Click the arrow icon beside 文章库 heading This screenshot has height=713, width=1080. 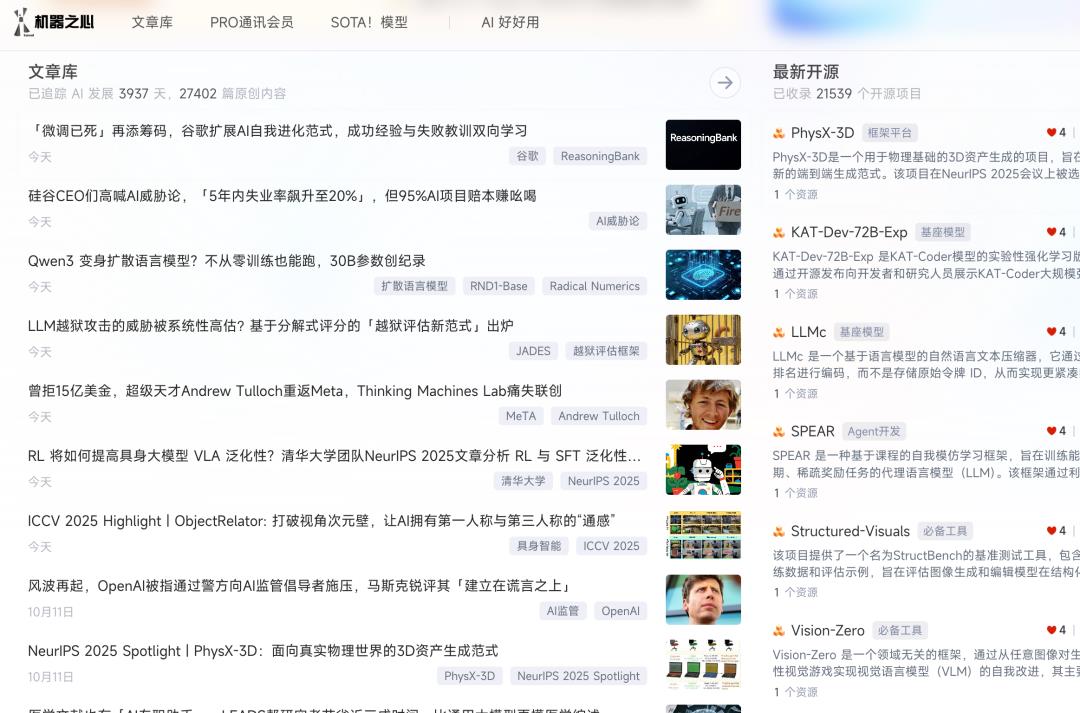coord(725,83)
